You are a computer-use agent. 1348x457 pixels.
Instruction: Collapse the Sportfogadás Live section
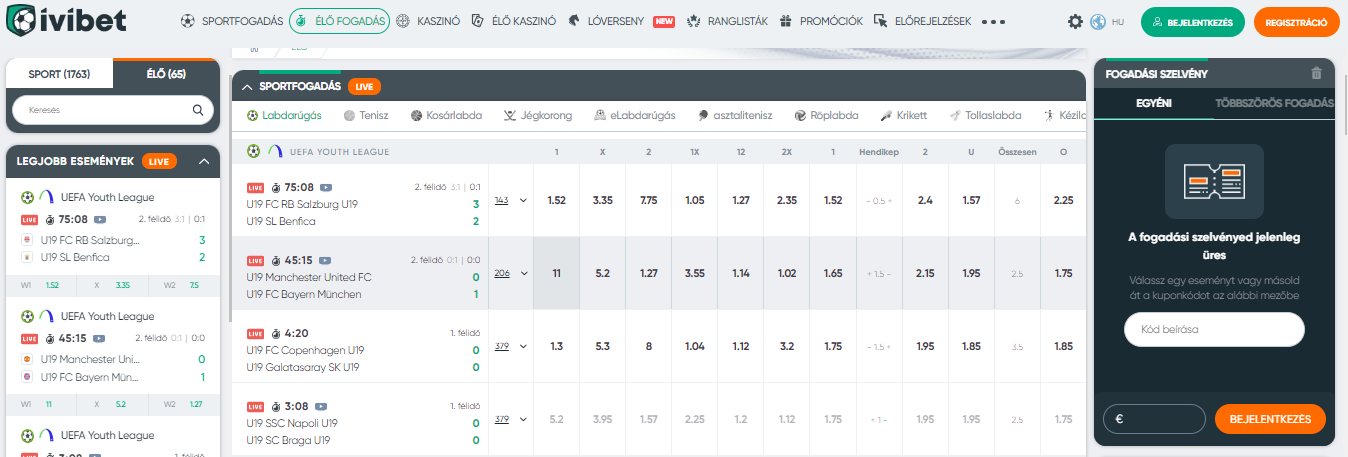[x=246, y=87]
